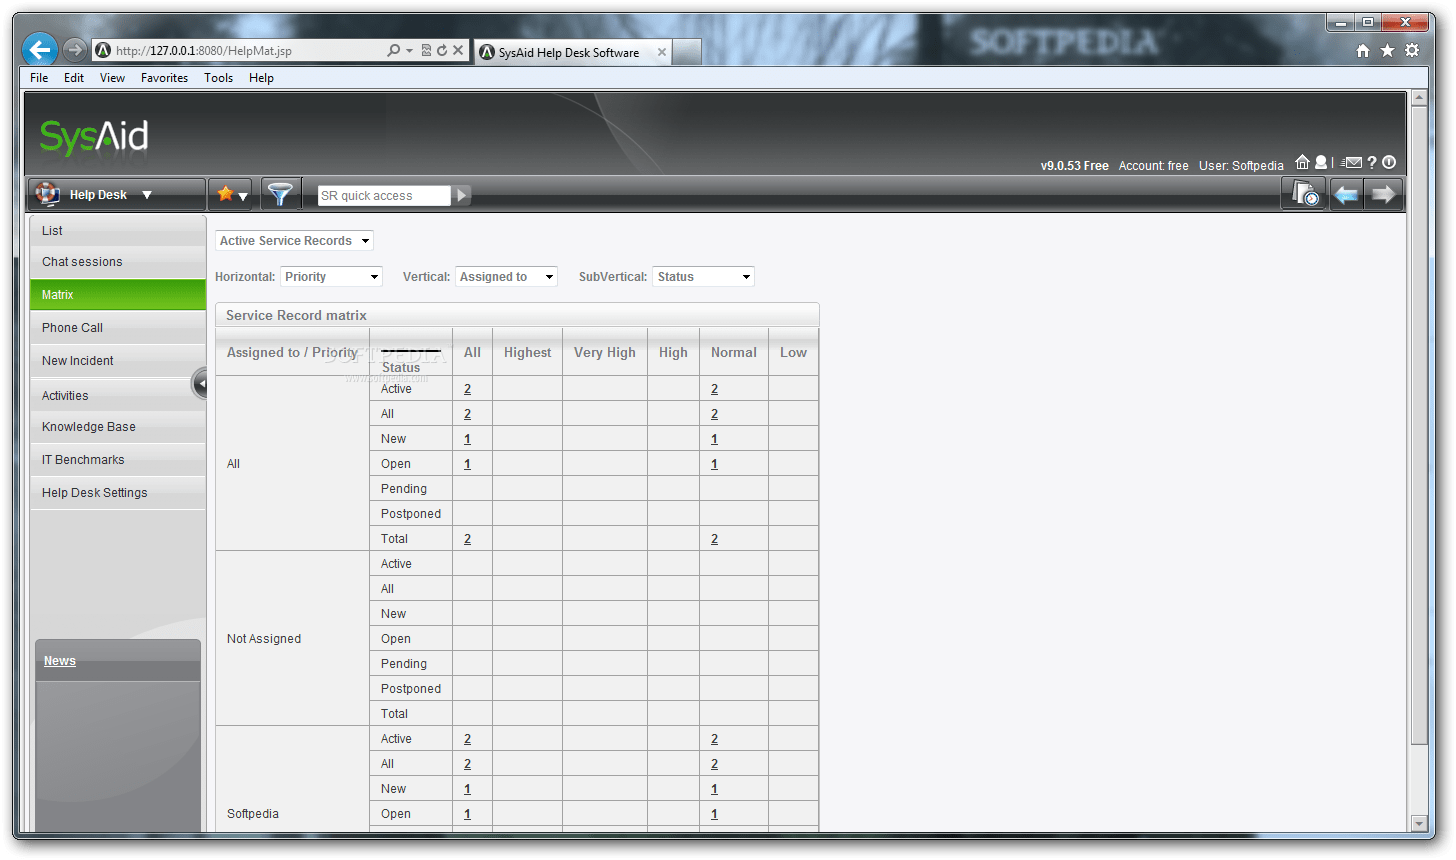Click the power/logout icon at top right

click(x=1389, y=161)
